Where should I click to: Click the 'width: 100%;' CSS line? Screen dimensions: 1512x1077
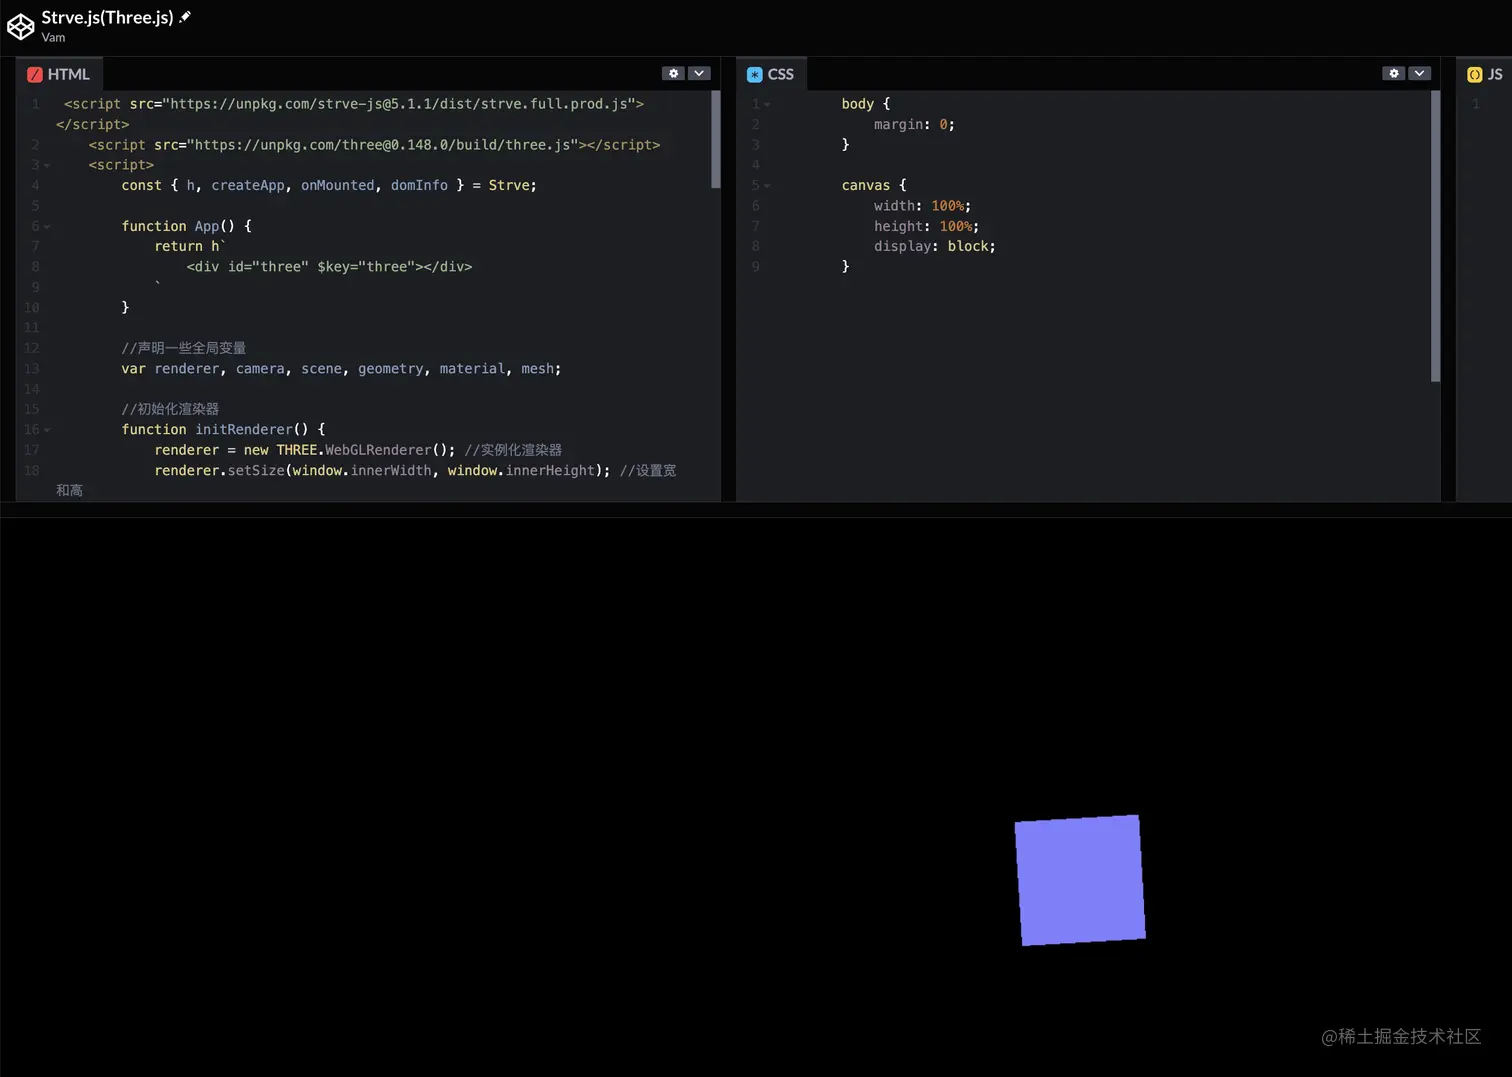(922, 205)
